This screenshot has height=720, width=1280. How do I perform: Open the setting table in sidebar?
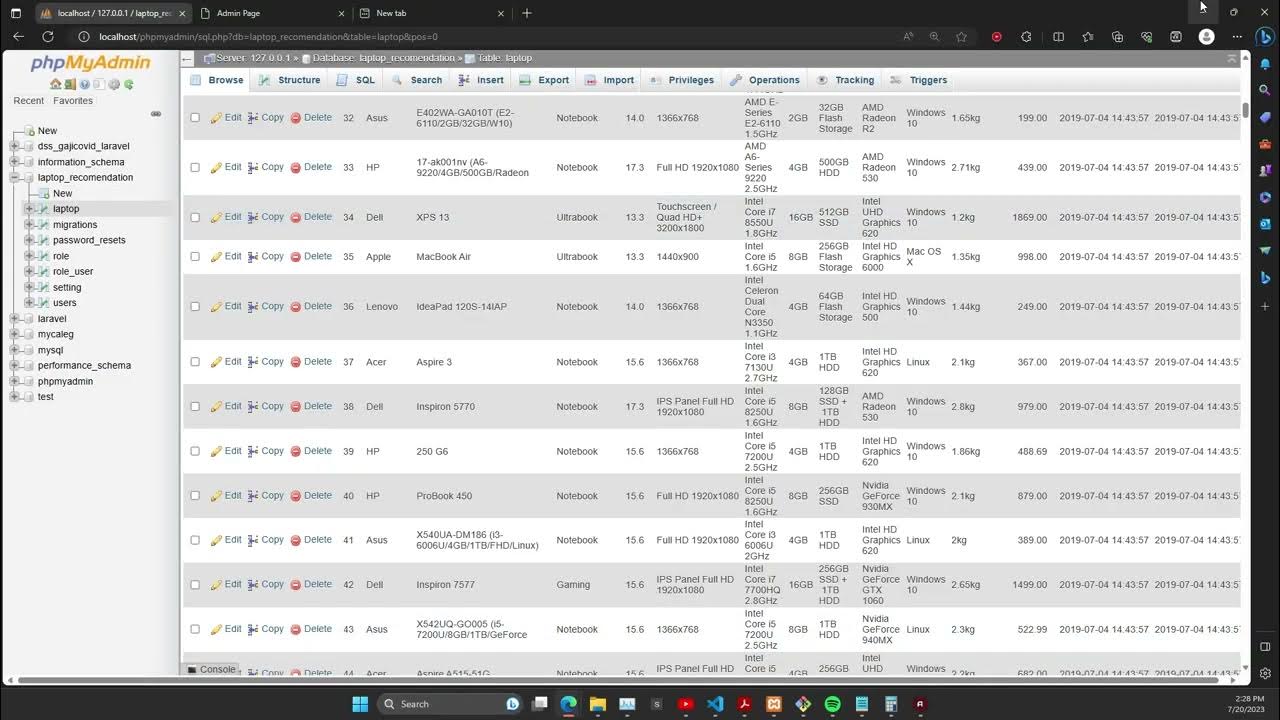tap(67, 287)
